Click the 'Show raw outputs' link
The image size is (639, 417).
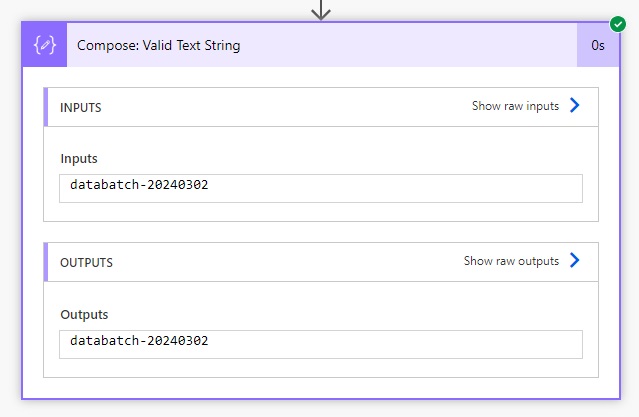coord(511,261)
